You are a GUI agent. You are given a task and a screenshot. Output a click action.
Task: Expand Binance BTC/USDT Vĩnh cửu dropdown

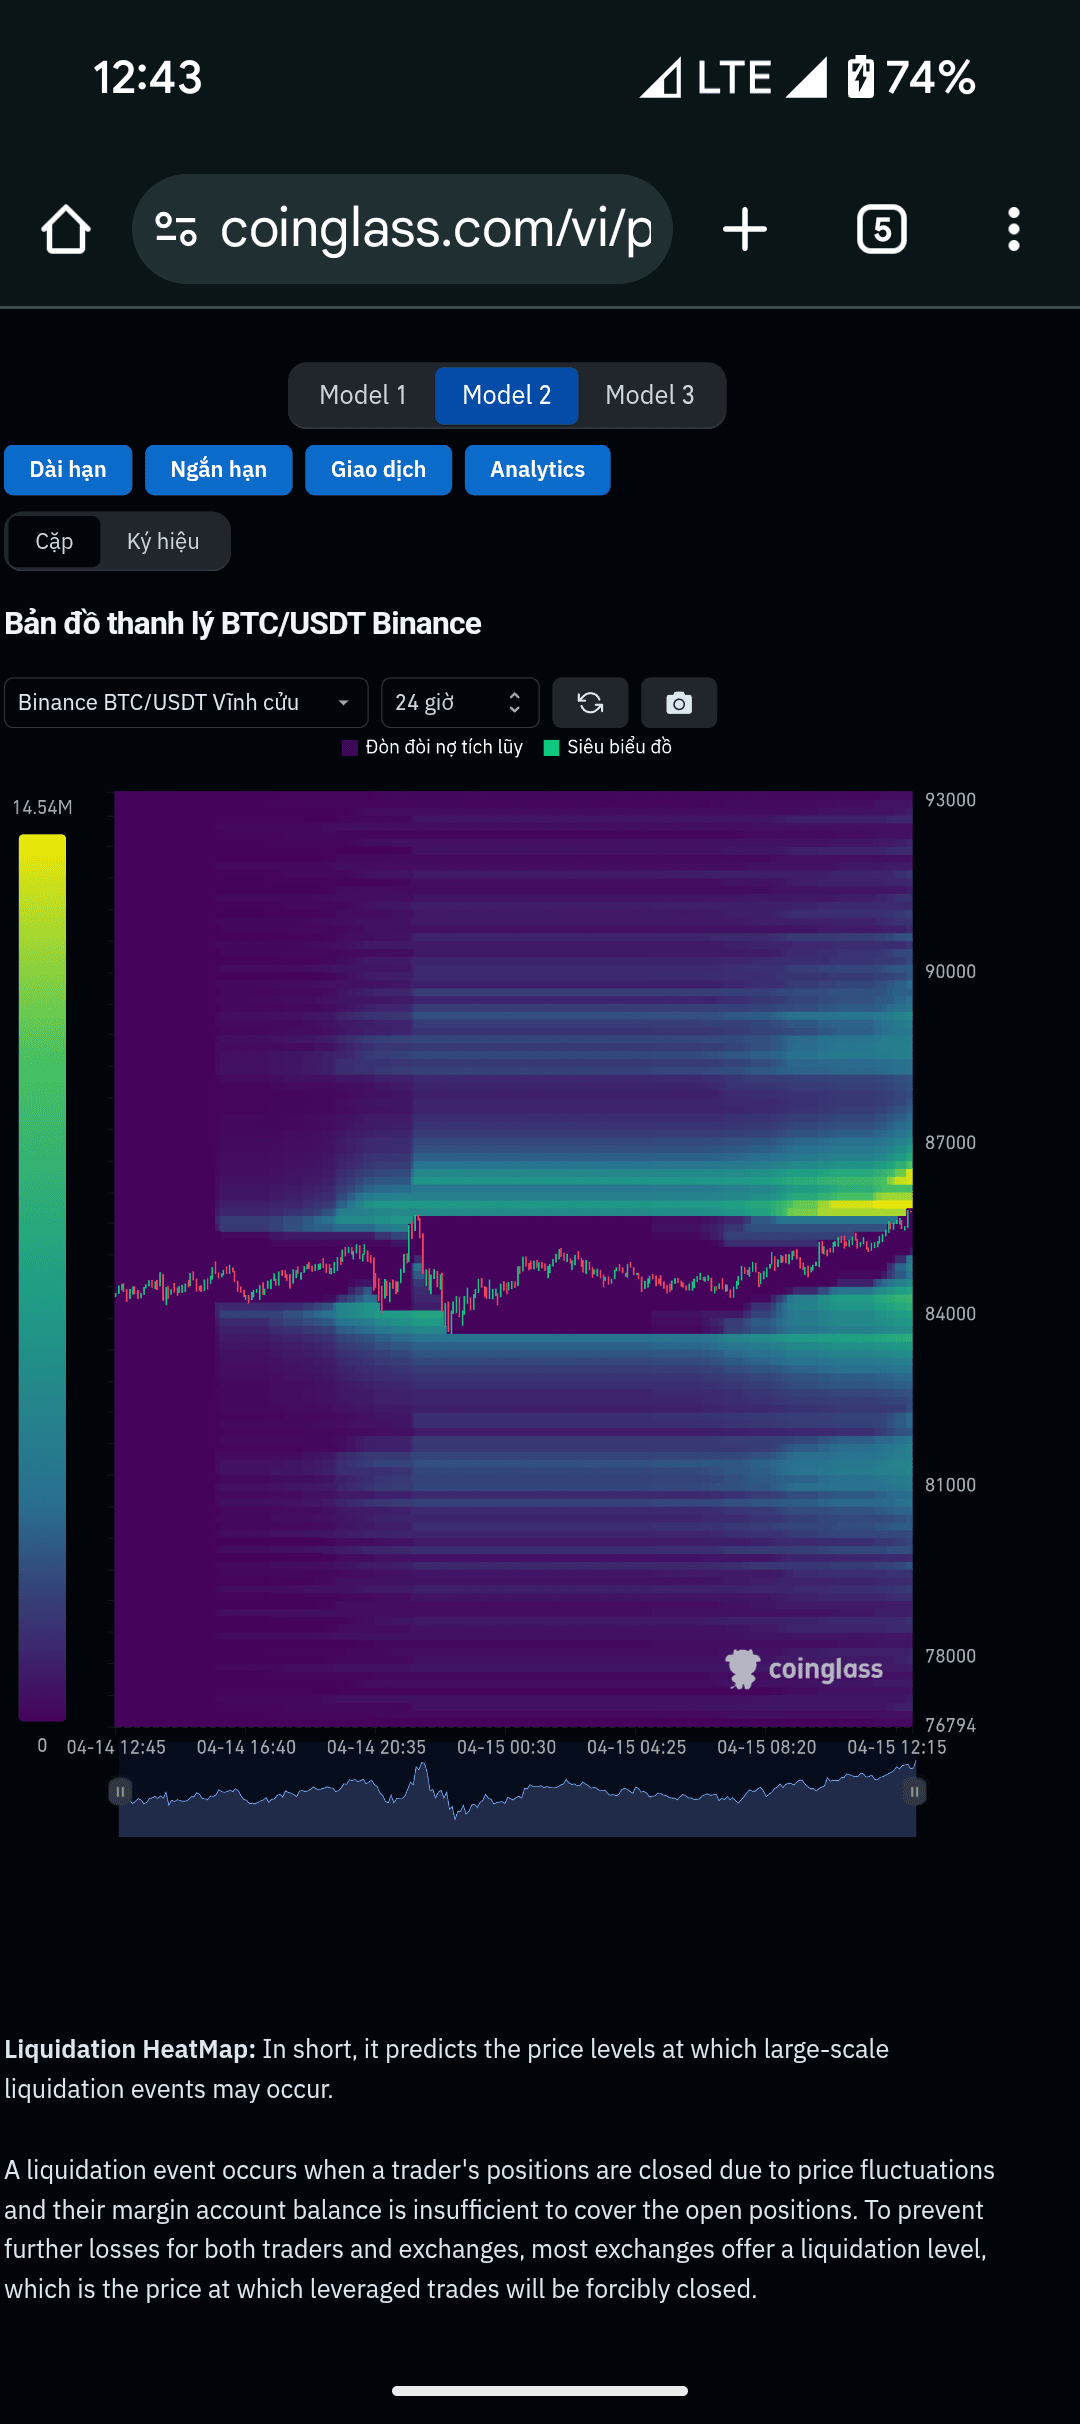[x=186, y=703]
